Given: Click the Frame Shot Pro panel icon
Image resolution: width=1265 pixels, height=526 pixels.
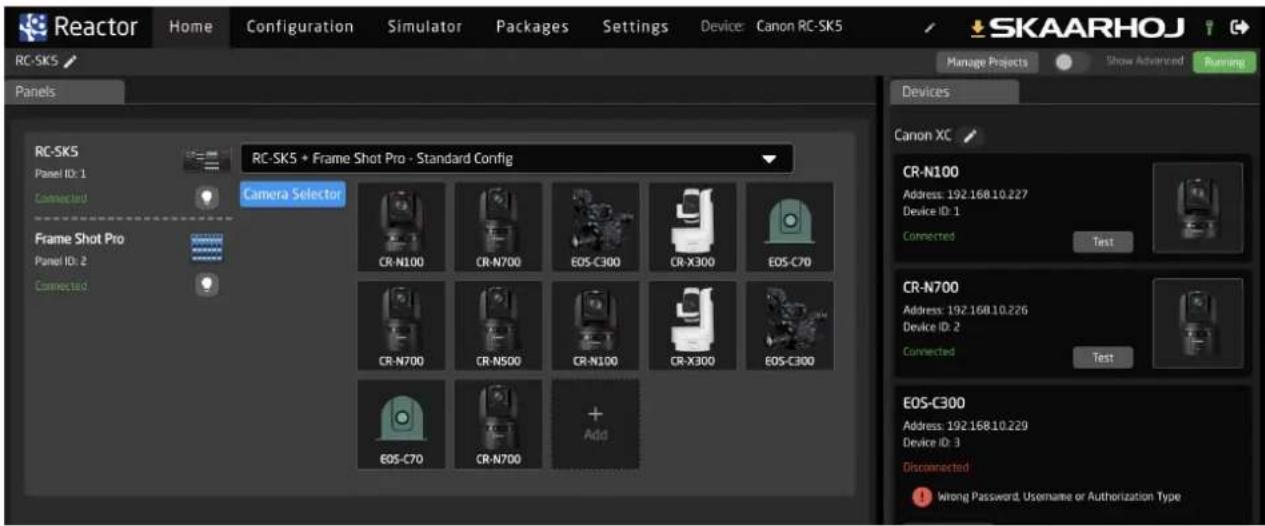Looking at the screenshot, I should point(205,248).
